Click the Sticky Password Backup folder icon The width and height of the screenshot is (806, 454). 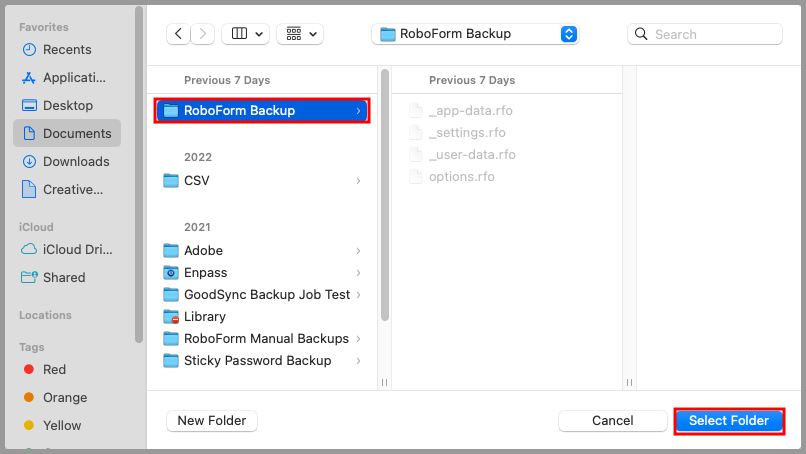pos(171,361)
